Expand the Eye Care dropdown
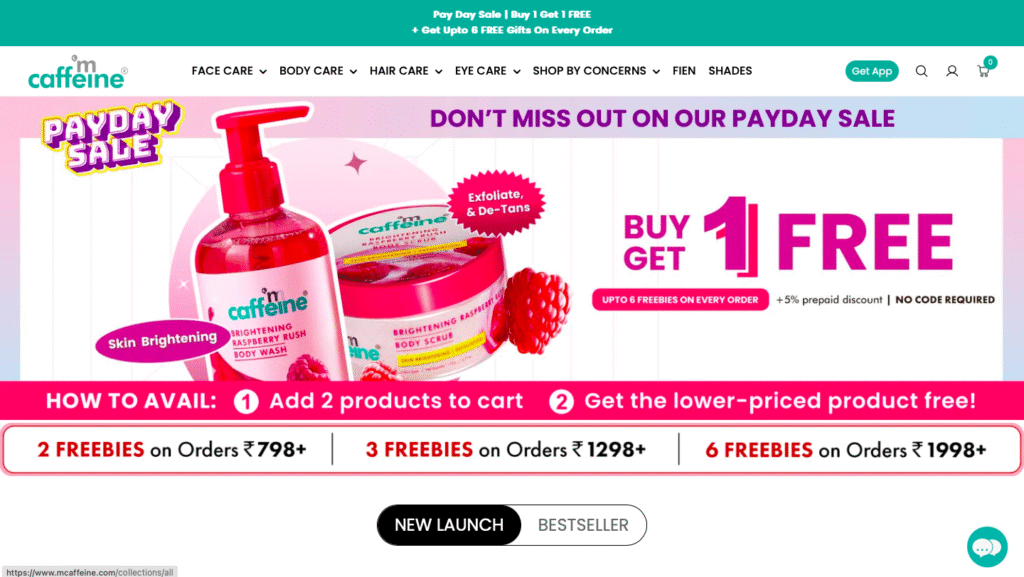 [487, 70]
